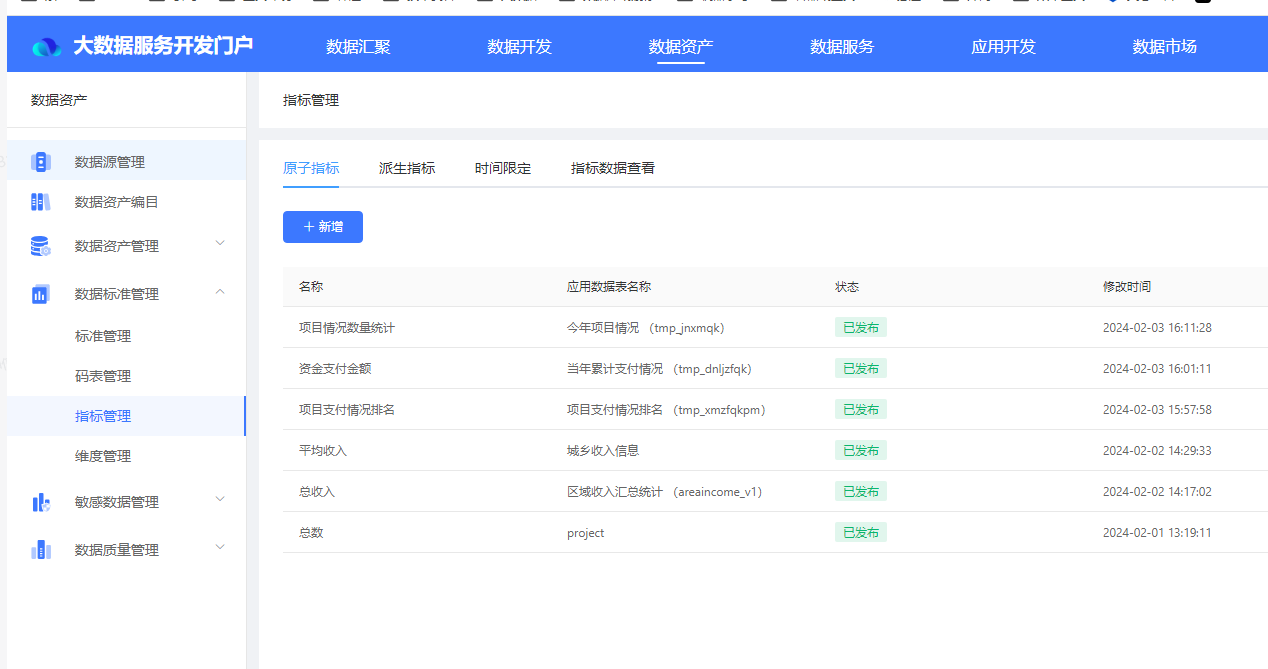1268x669 pixels.
Task: Open the 数据资产 top menu
Action: click(x=681, y=46)
